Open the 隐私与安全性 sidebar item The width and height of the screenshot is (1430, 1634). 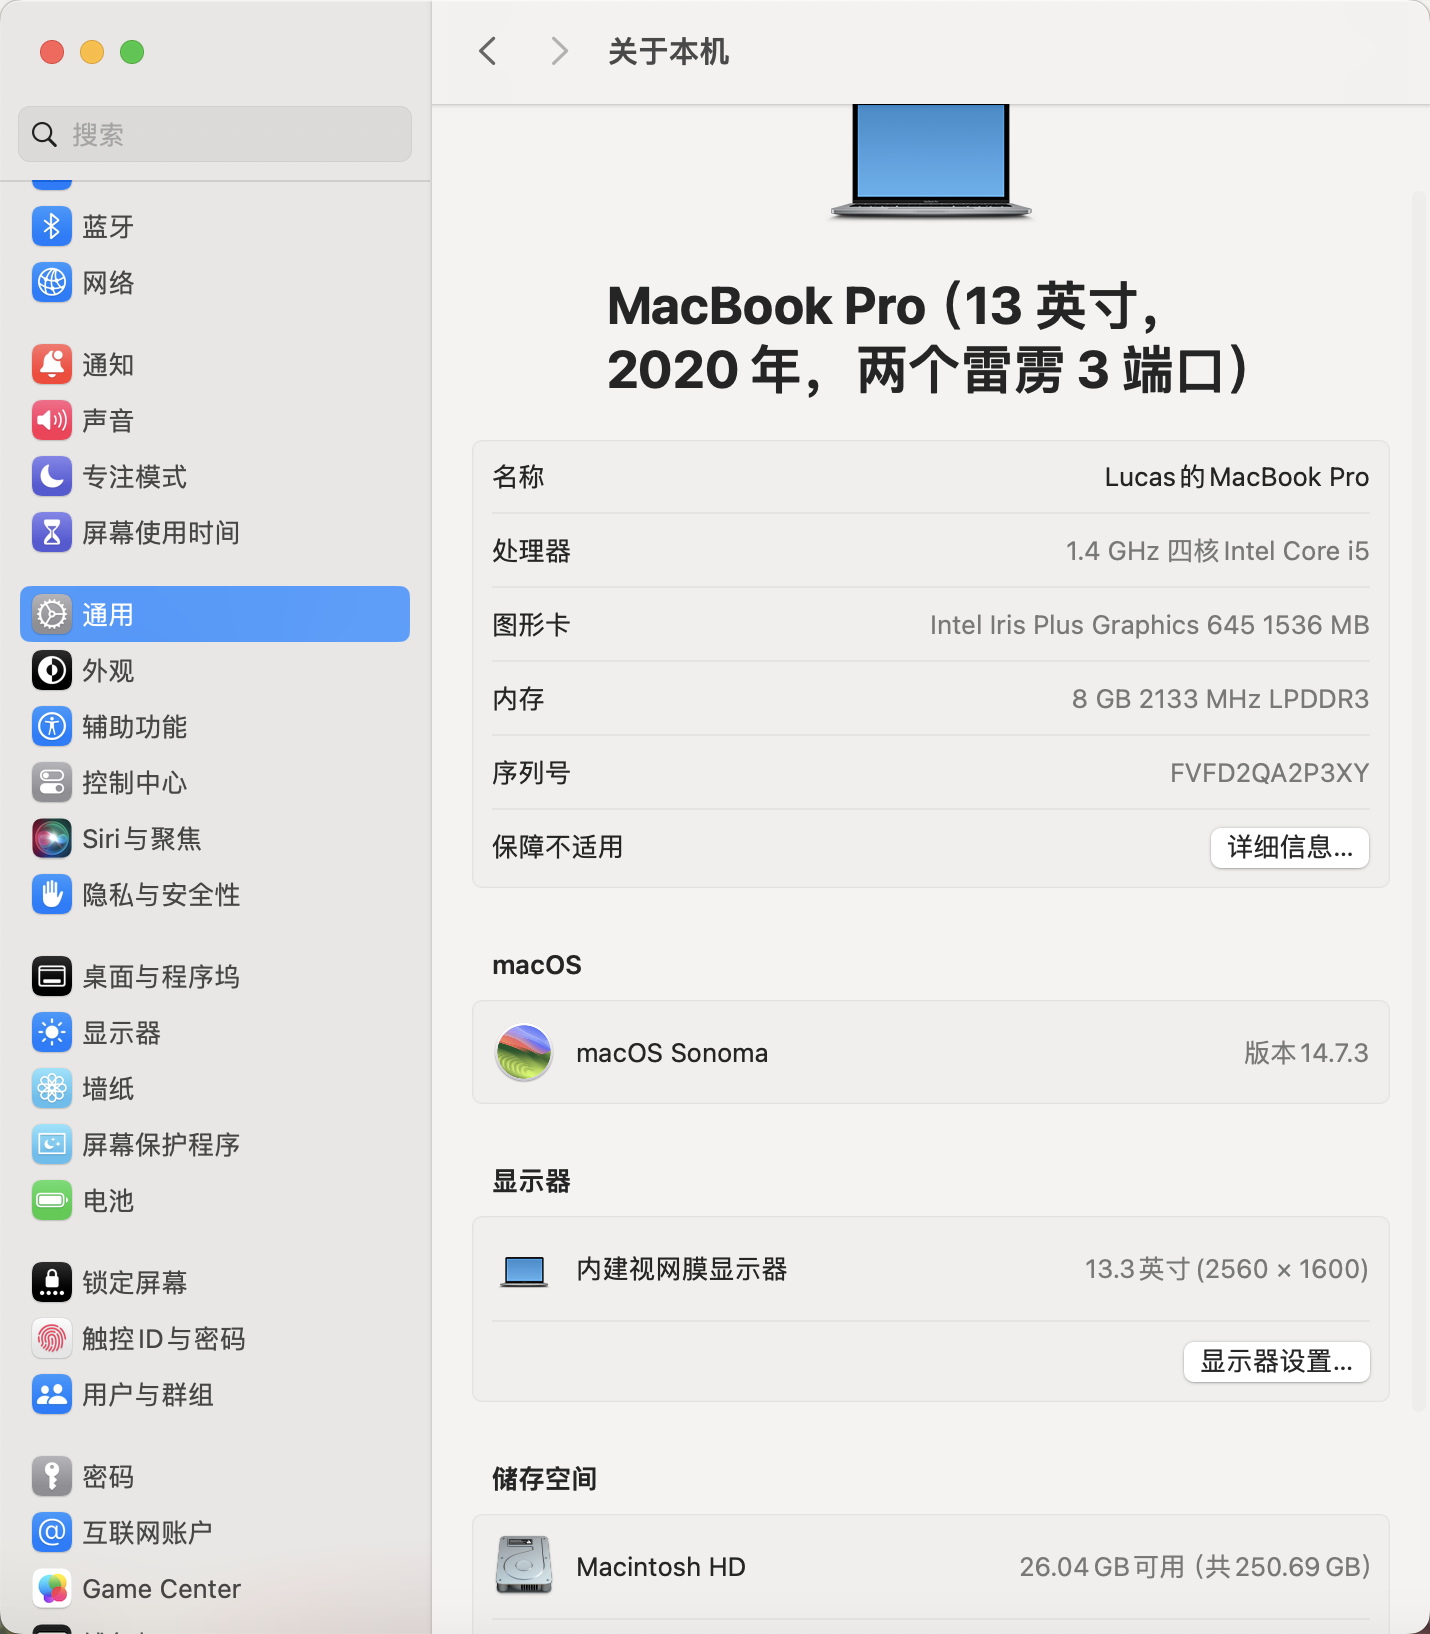[x=215, y=894]
